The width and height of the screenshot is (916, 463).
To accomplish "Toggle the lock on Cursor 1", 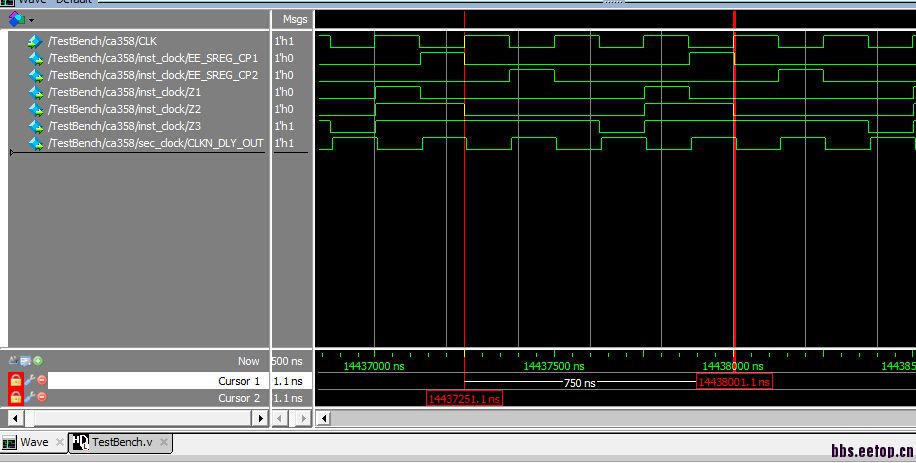I will 15,381.
